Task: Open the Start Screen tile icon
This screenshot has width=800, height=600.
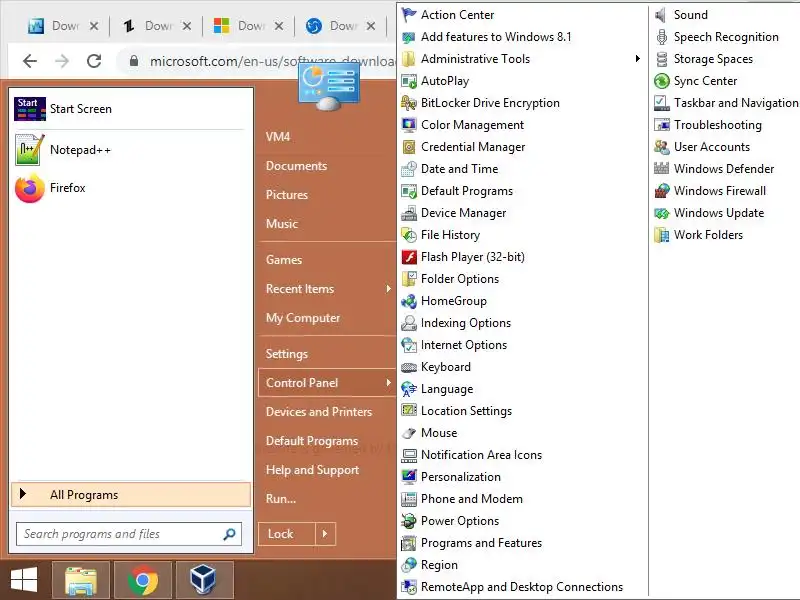Action: [30, 109]
